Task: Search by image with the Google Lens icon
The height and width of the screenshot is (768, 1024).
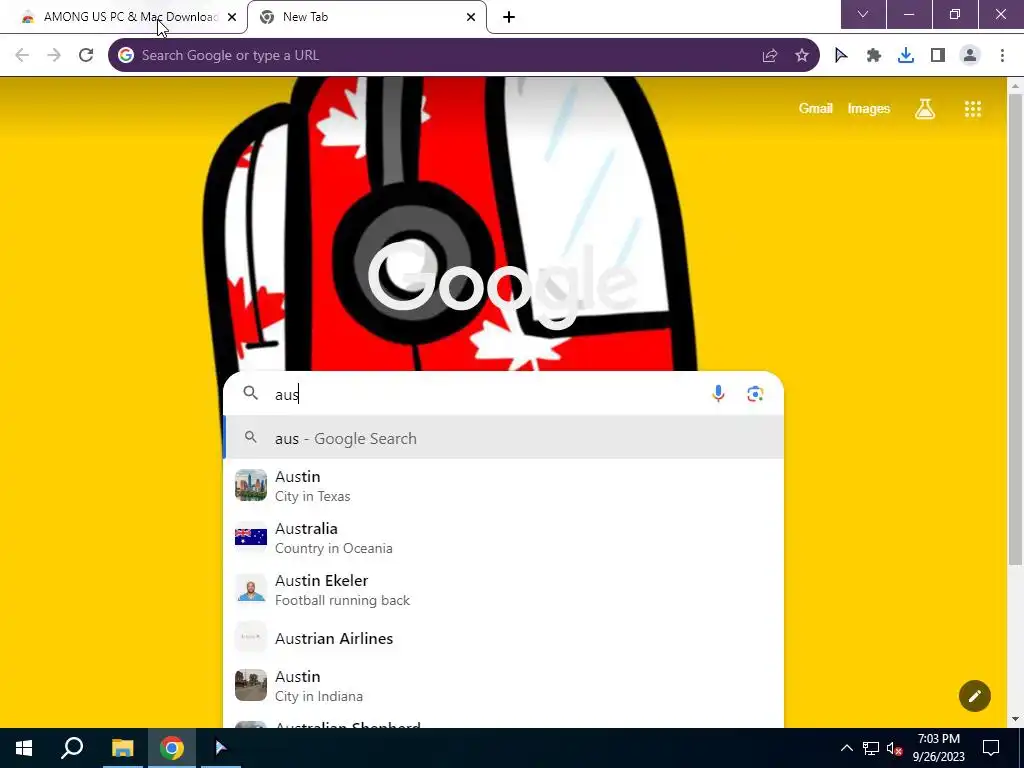Action: tap(755, 394)
